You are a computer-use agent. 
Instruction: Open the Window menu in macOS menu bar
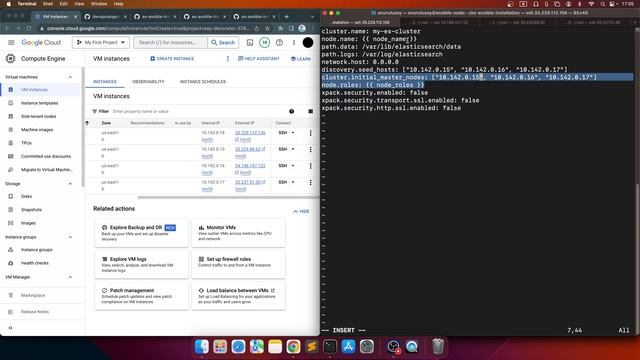click(99, 4)
